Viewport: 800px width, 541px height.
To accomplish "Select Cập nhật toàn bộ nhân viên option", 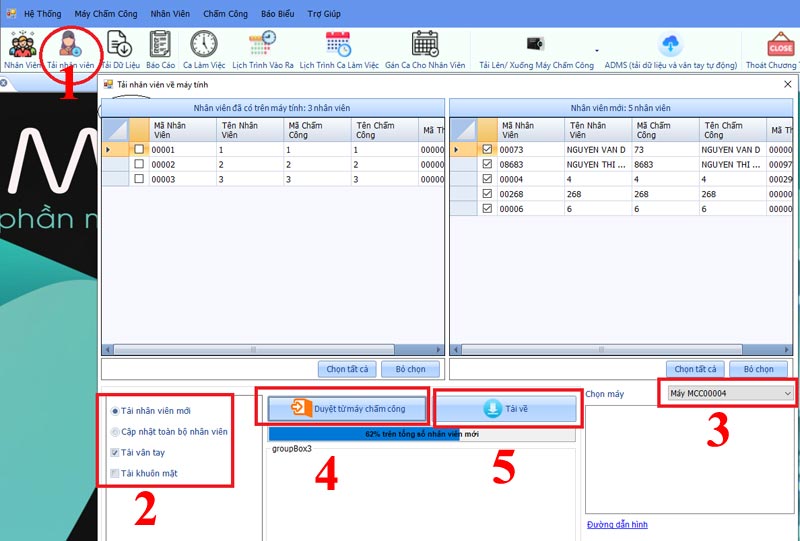I will point(116,432).
